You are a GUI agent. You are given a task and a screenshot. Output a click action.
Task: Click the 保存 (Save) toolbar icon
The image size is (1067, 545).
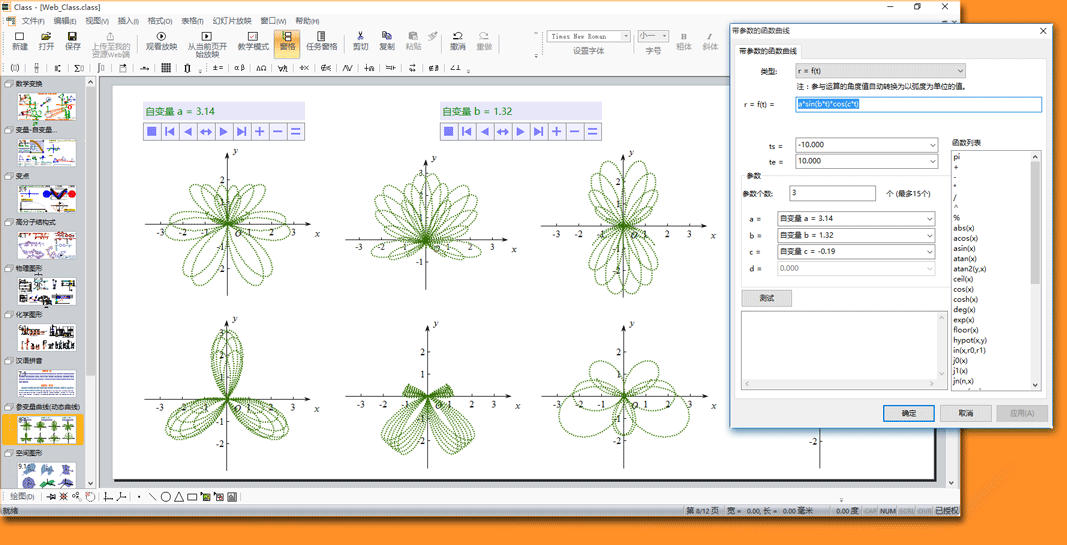pyautogui.click(x=72, y=40)
